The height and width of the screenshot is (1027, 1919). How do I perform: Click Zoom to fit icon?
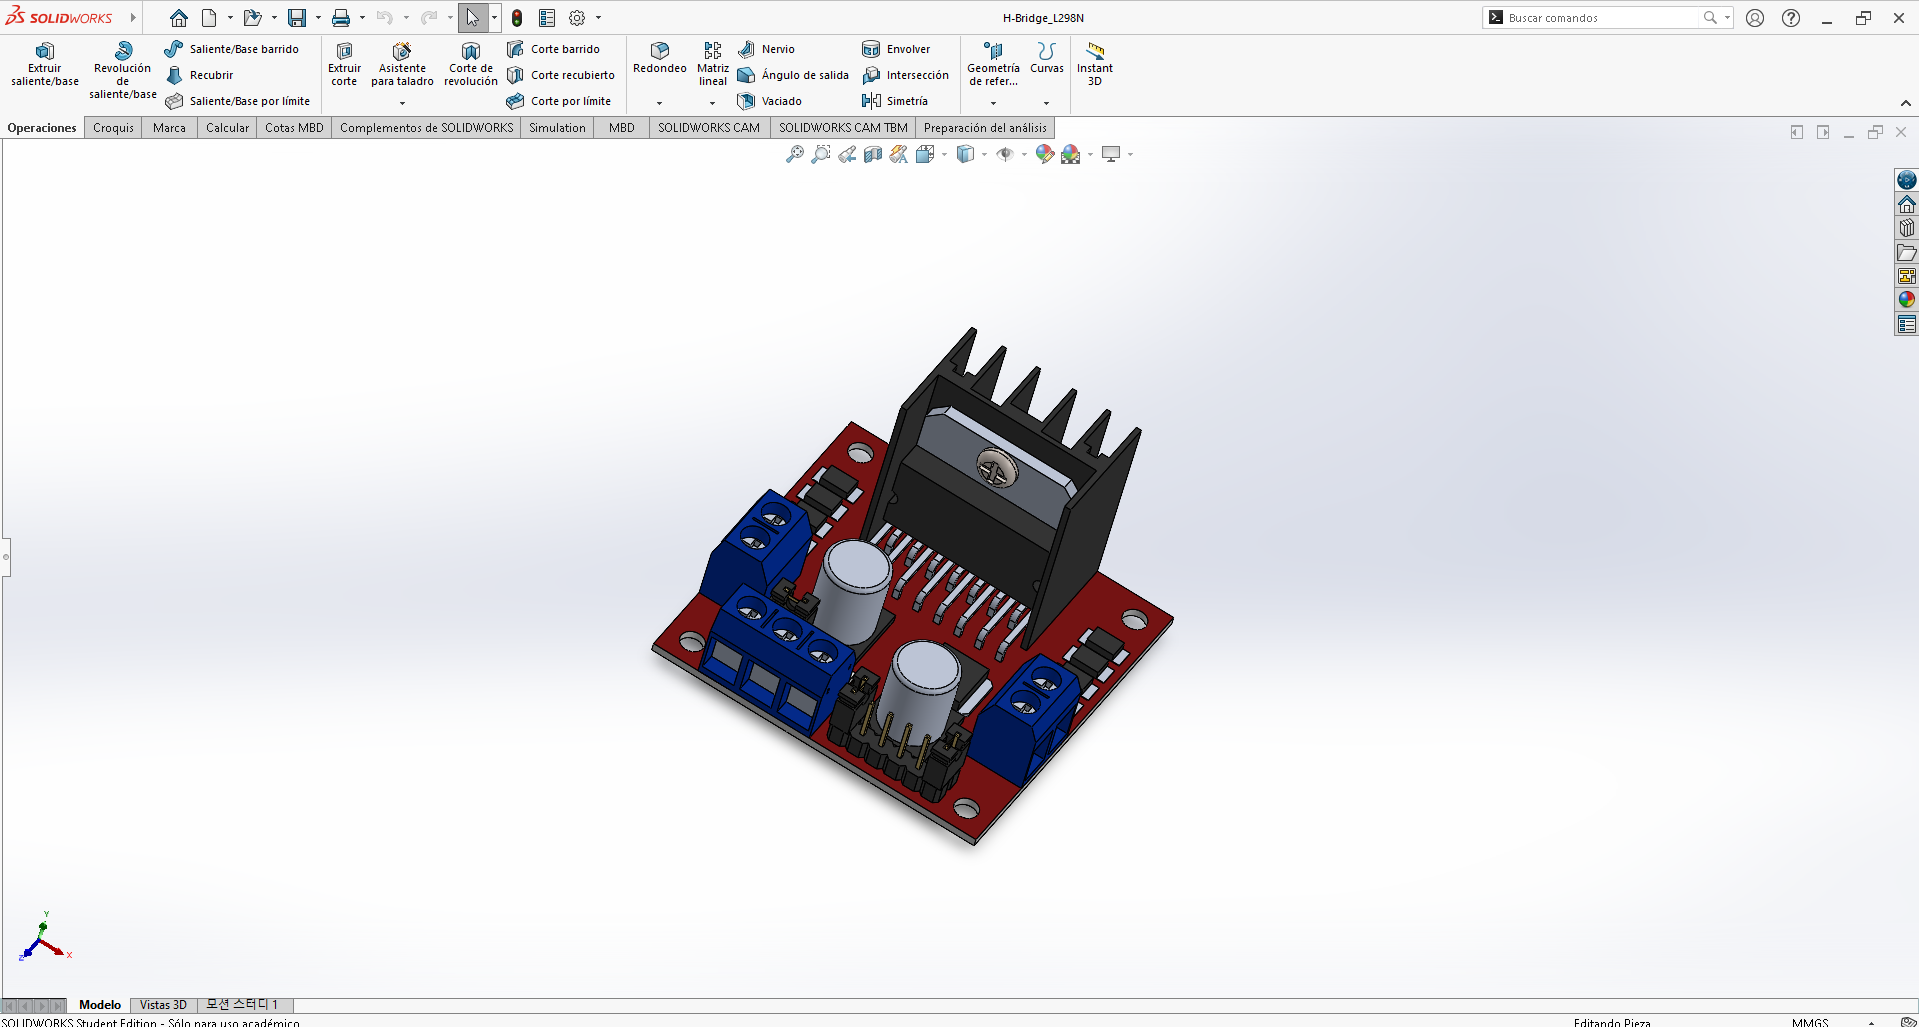click(x=795, y=154)
